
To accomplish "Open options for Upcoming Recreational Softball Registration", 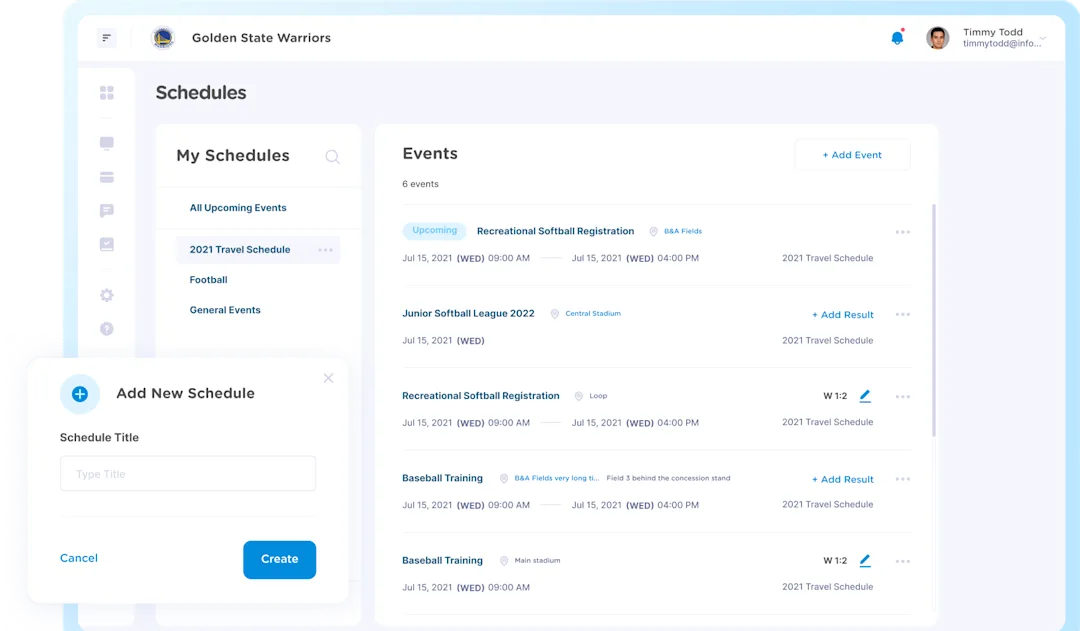I will click(x=902, y=232).
